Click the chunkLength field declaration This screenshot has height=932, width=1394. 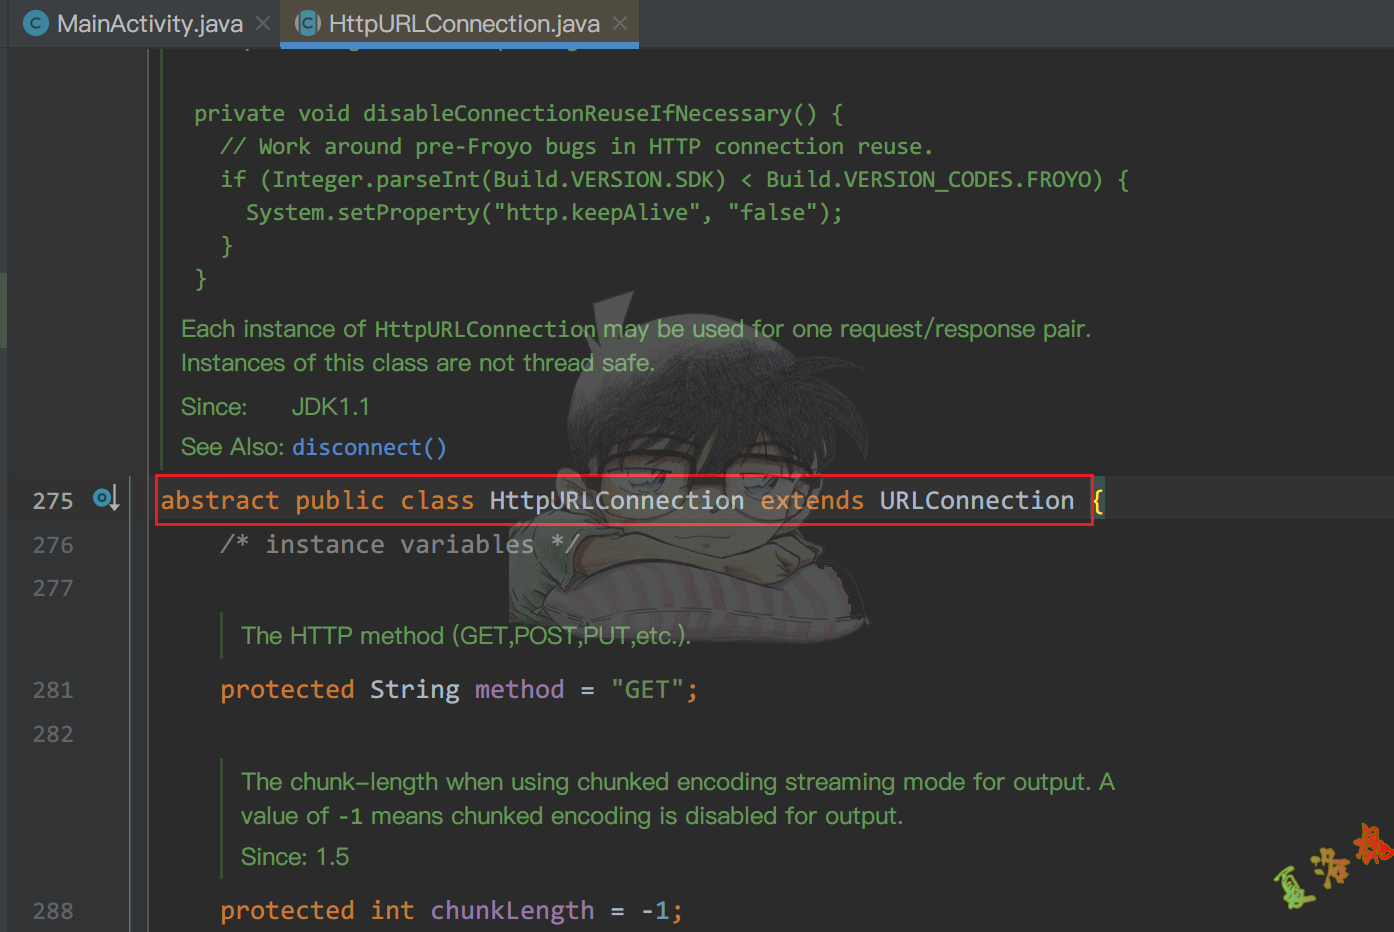(512, 910)
